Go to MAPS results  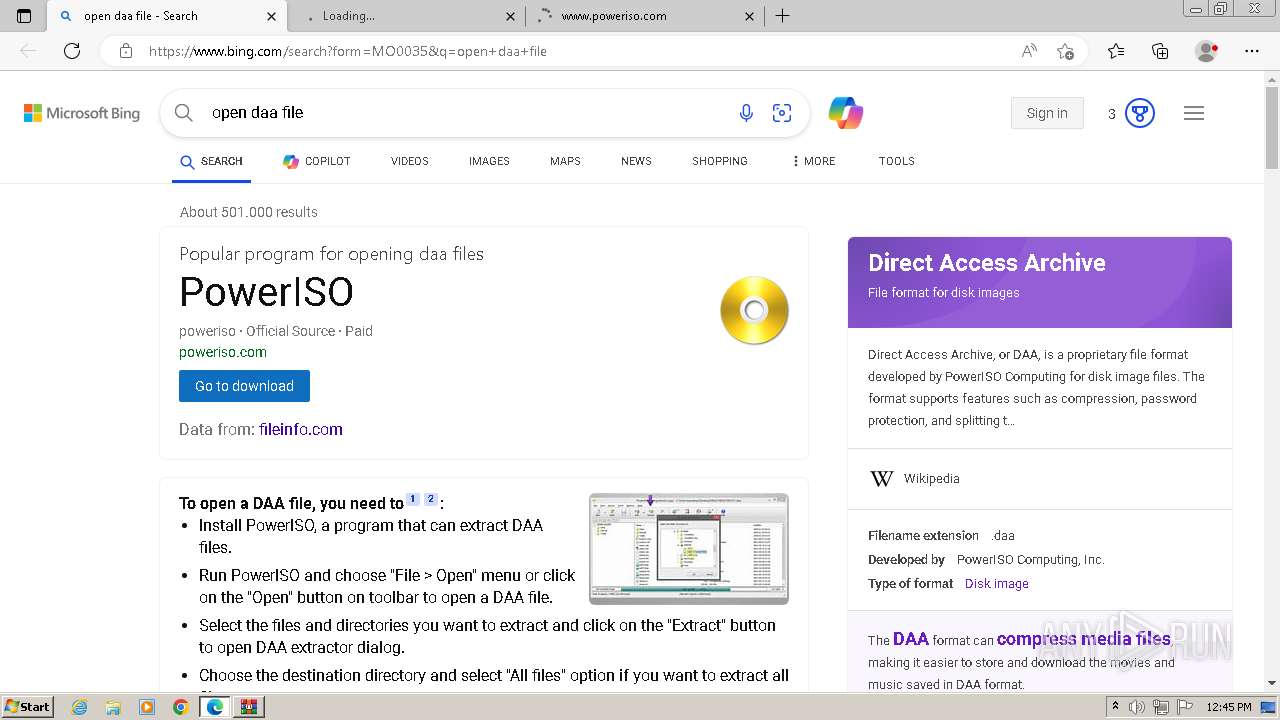click(x=565, y=161)
